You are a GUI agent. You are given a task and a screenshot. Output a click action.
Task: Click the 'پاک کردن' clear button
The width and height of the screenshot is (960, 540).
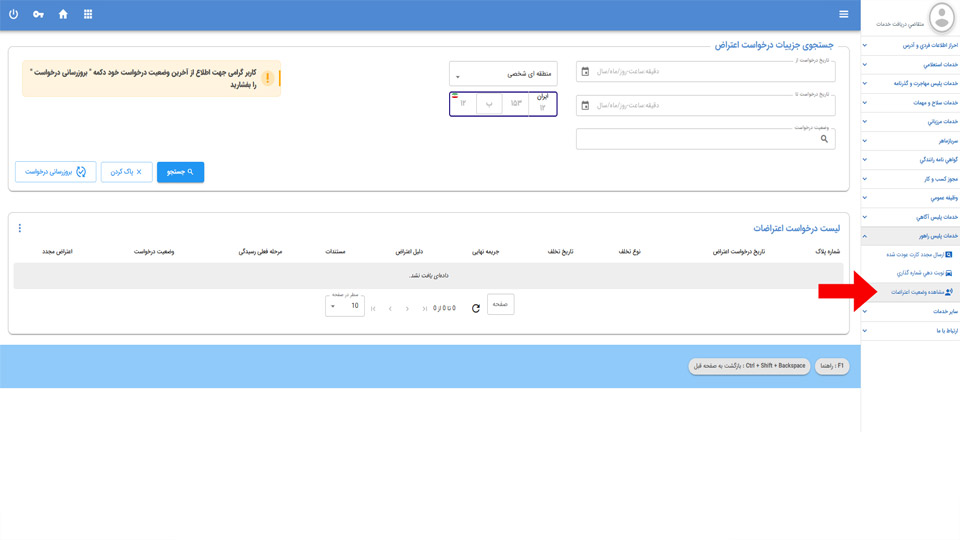tap(125, 172)
